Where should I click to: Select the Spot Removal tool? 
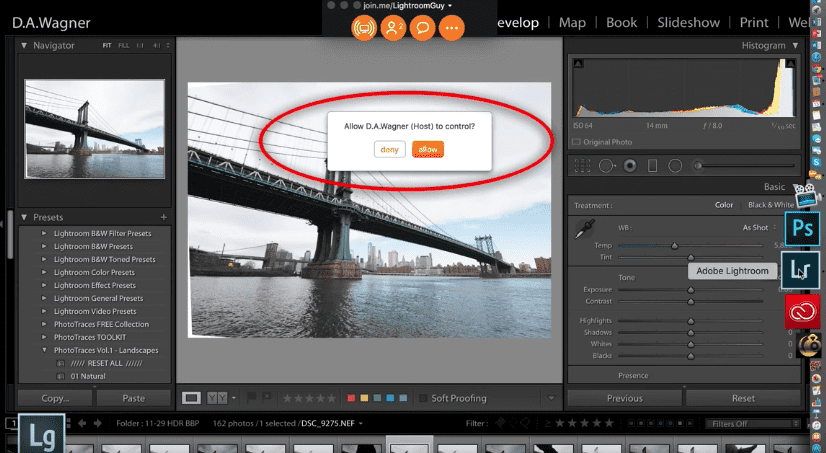(x=606, y=165)
